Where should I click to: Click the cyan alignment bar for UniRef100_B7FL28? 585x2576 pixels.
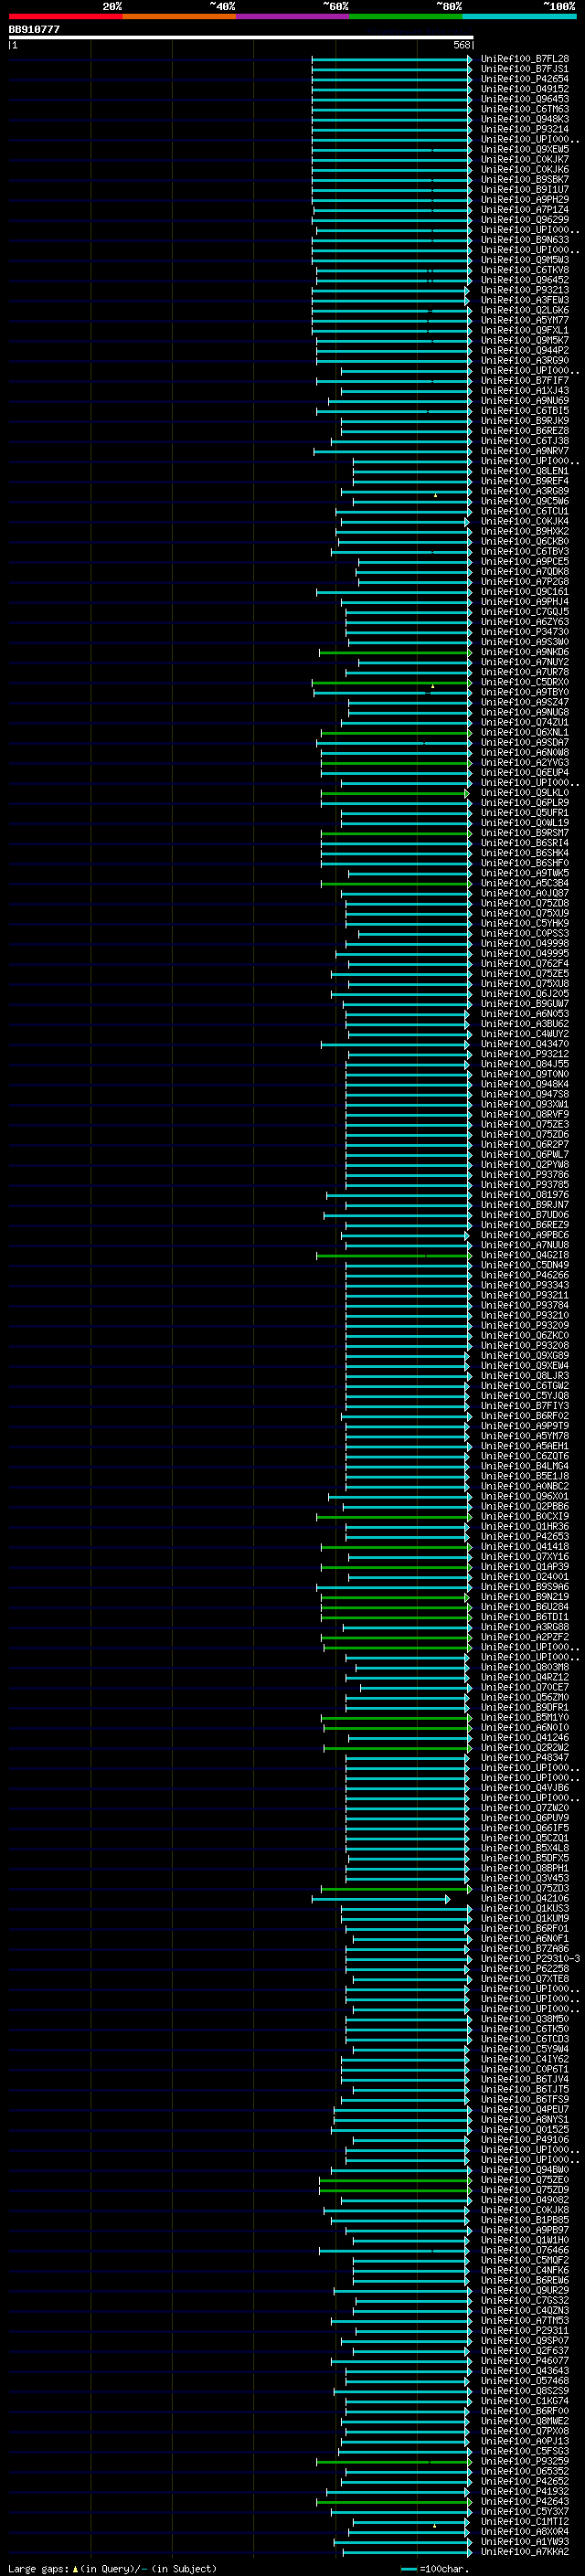tap(392, 59)
